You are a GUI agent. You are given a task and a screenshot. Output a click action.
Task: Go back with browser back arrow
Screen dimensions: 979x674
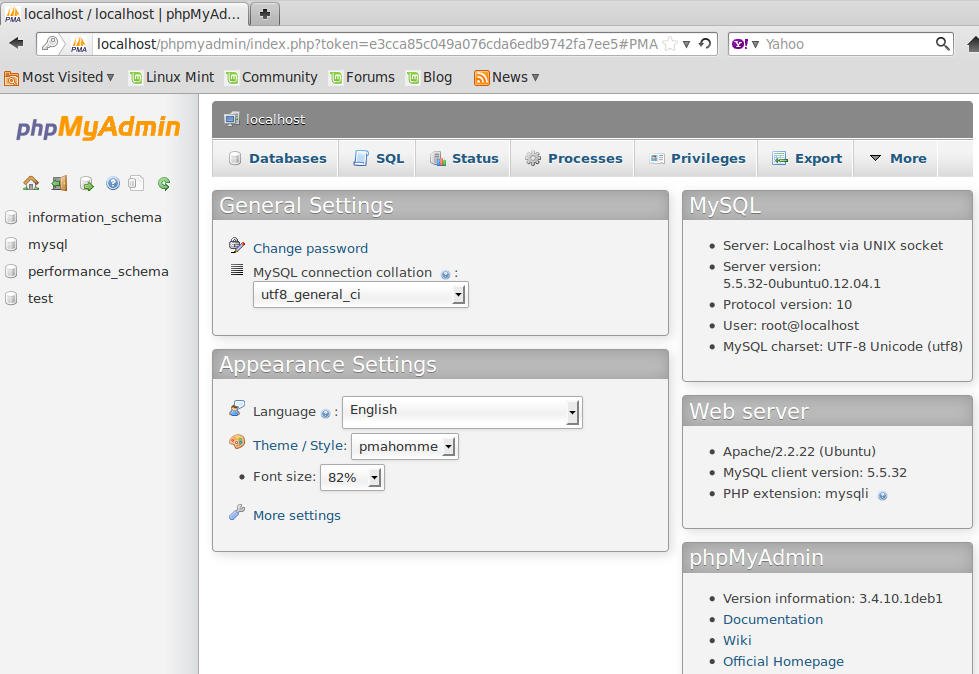[16, 43]
